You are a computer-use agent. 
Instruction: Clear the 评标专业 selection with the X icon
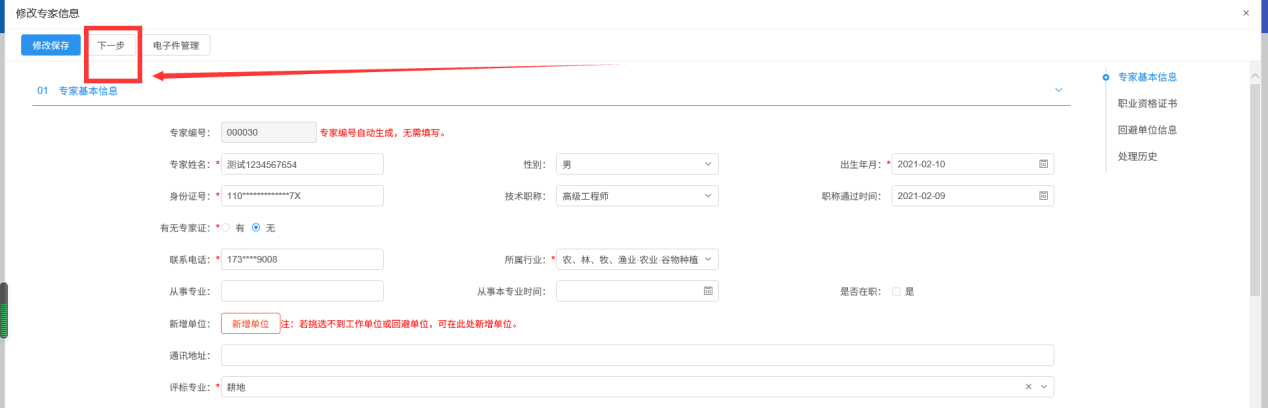[x=1029, y=387]
